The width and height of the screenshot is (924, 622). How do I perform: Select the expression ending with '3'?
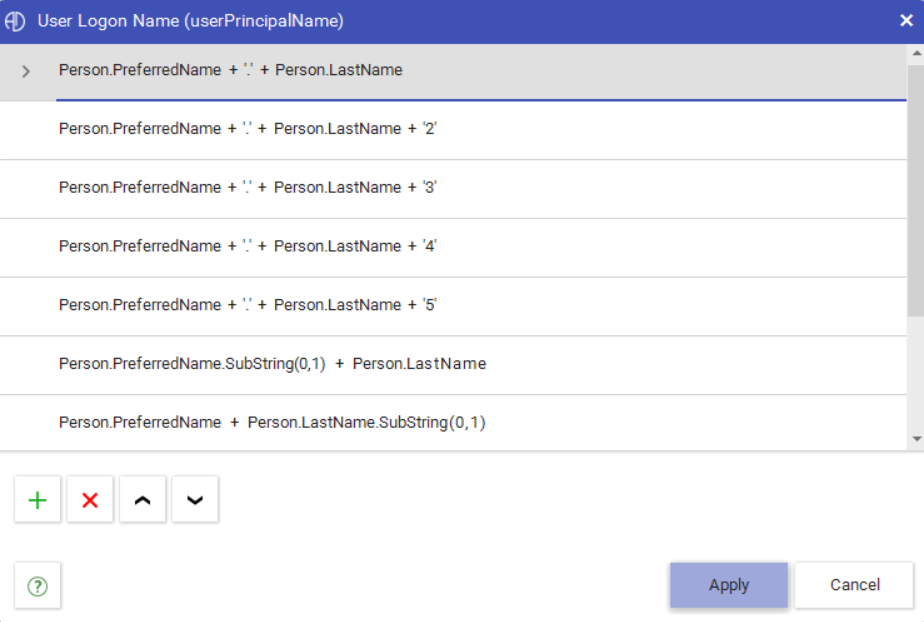pyautogui.click(x=248, y=188)
